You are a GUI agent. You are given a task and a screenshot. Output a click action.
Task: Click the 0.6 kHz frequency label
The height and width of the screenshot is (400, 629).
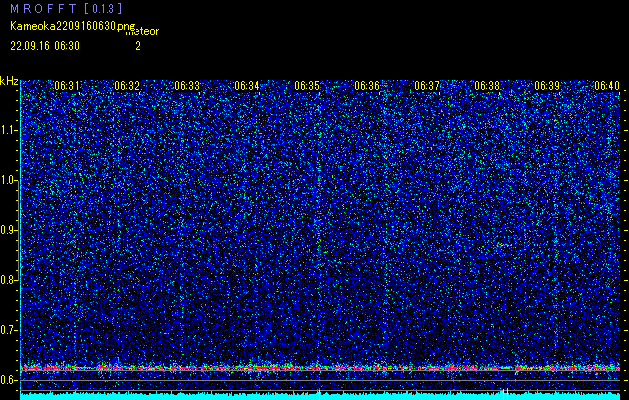(9, 380)
